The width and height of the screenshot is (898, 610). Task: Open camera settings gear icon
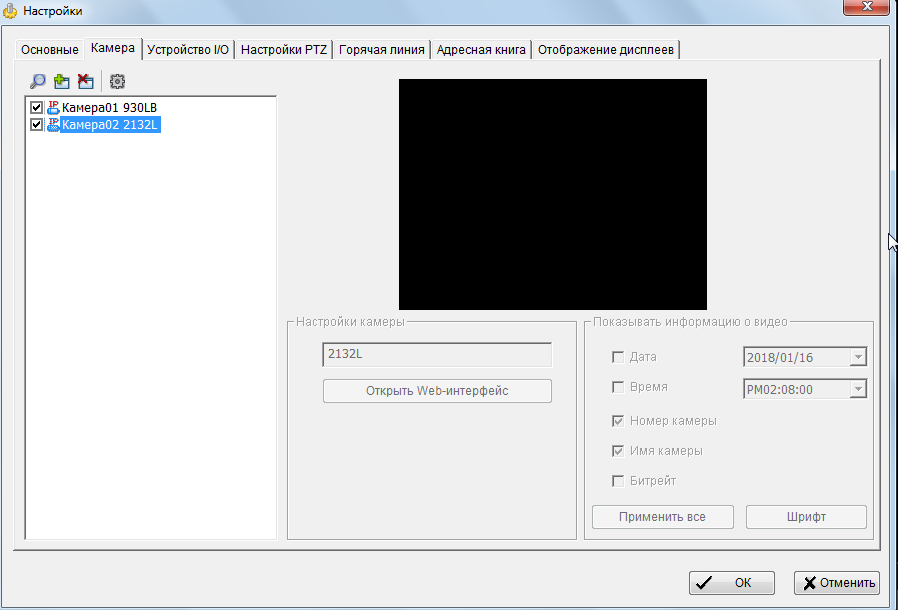click(x=117, y=81)
